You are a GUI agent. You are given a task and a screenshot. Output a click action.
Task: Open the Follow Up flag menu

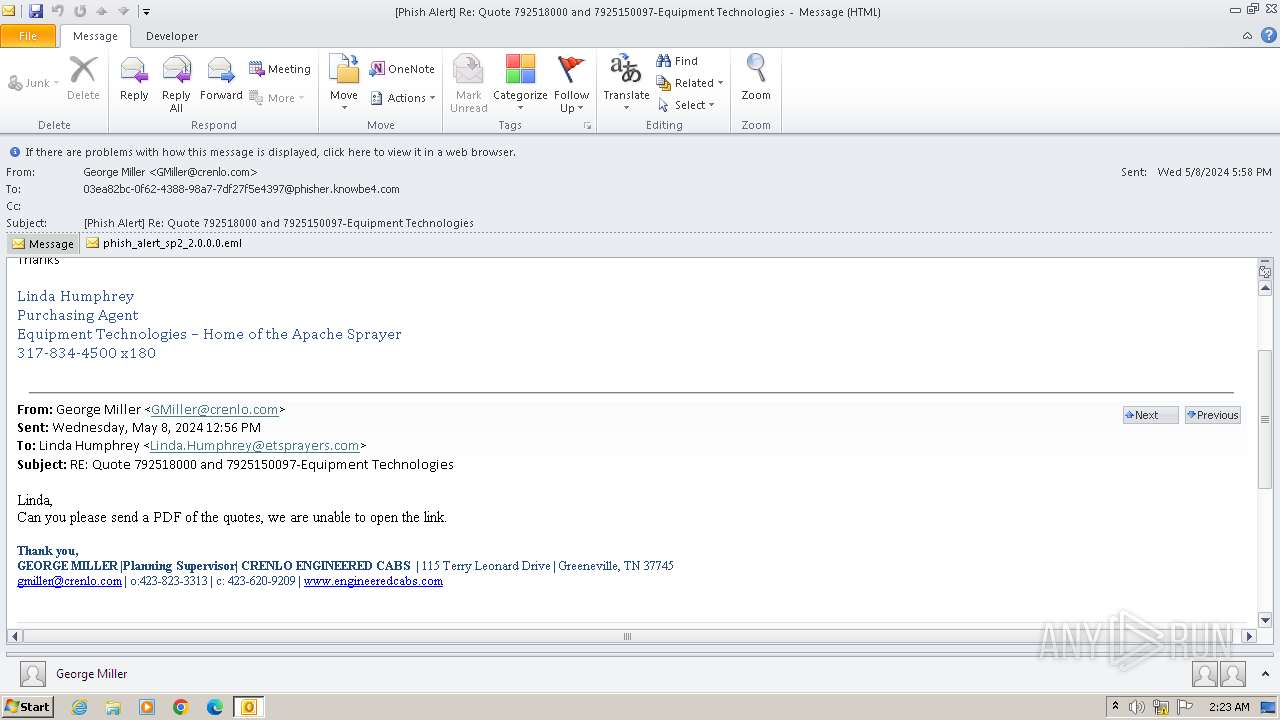pyautogui.click(x=571, y=84)
